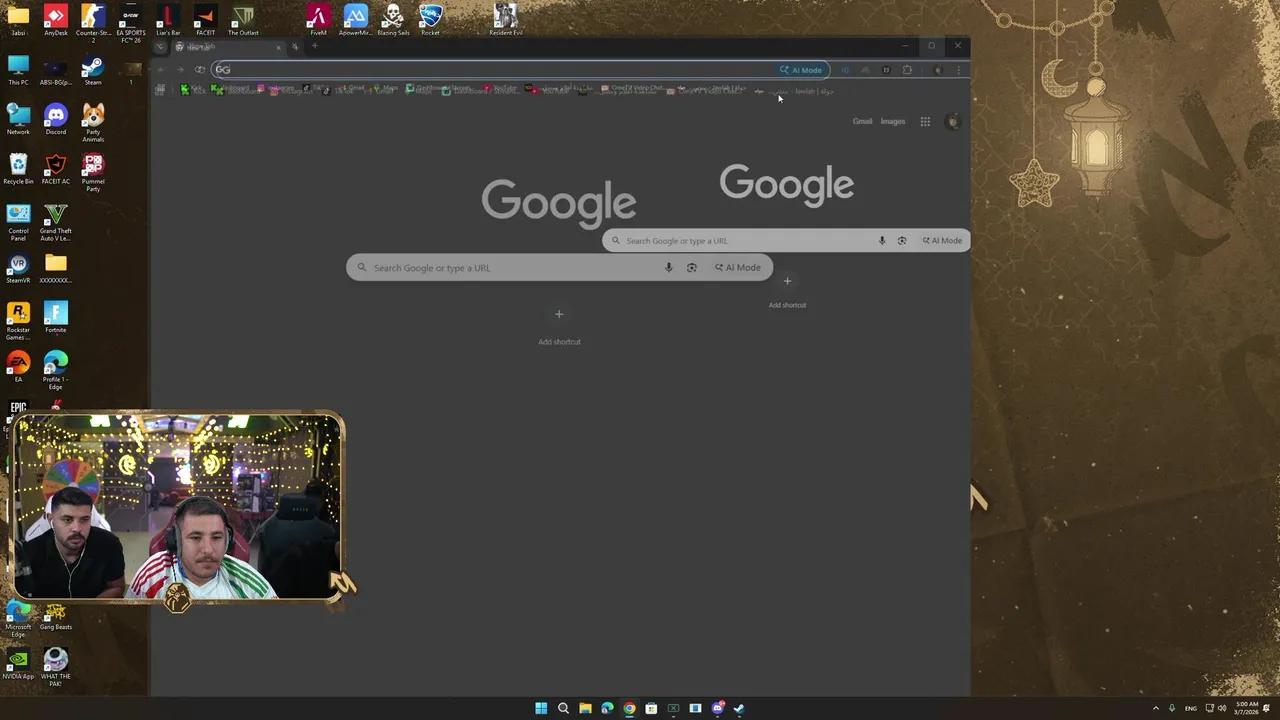Viewport: 1280px width, 720px height.
Task: Click AI Mode in the Chrome address bar
Action: click(801, 70)
